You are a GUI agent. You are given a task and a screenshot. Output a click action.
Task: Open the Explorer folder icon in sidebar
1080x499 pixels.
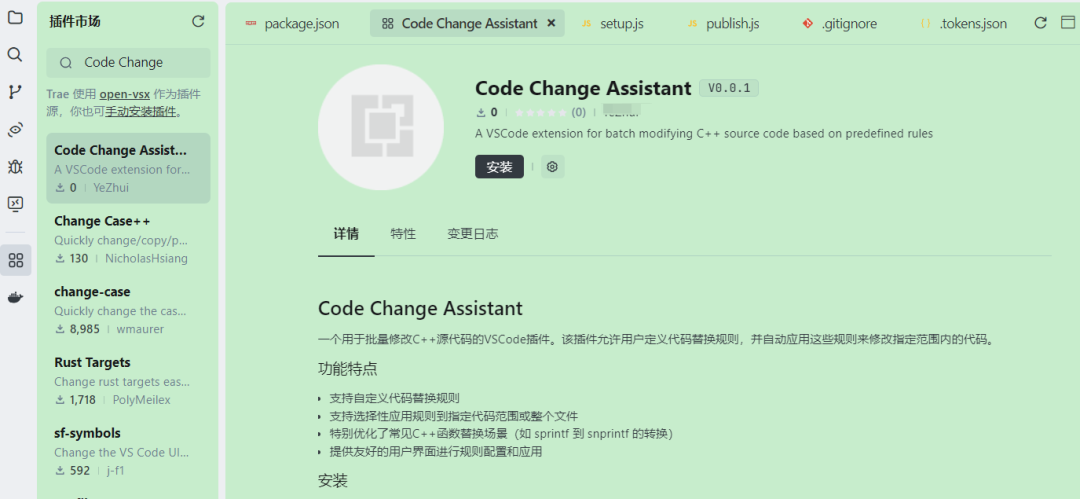tap(15, 18)
